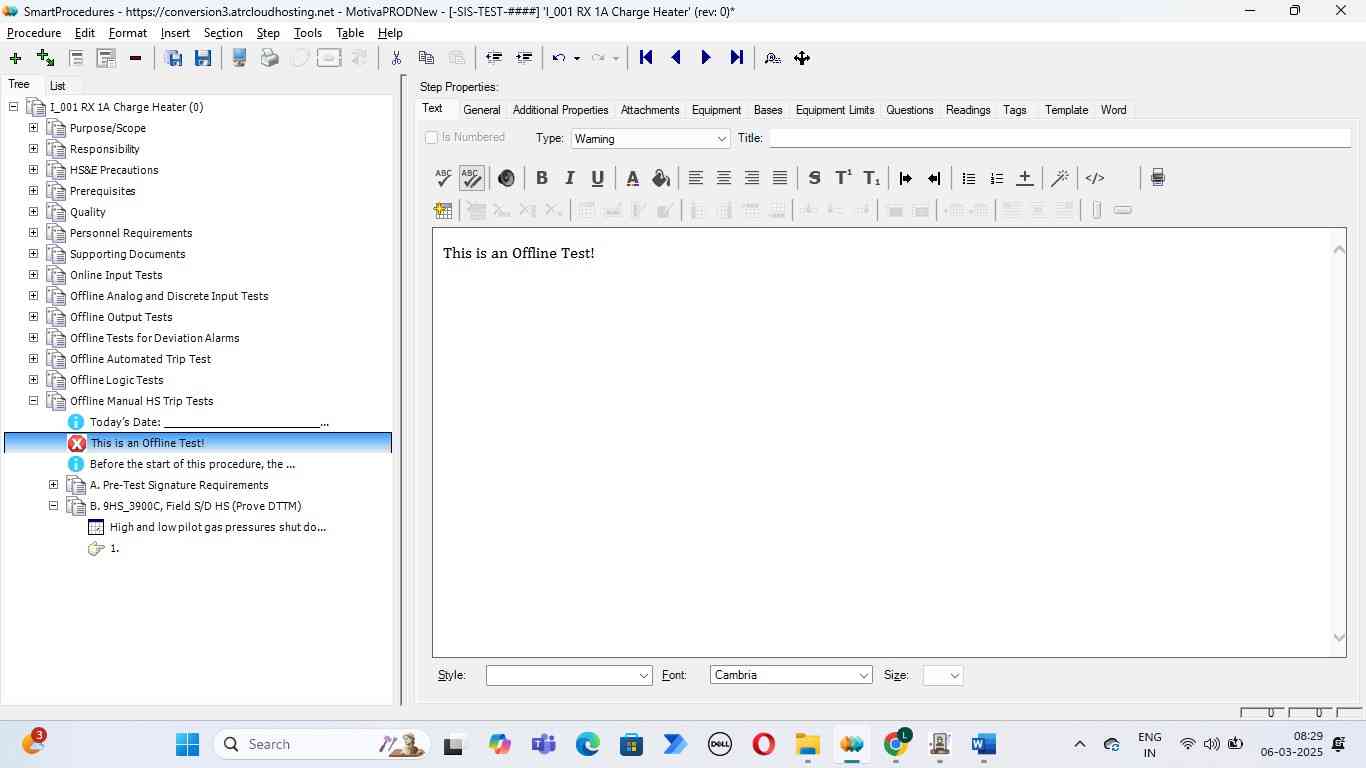Collapse the B. 9HS_3900C node

[53, 506]
